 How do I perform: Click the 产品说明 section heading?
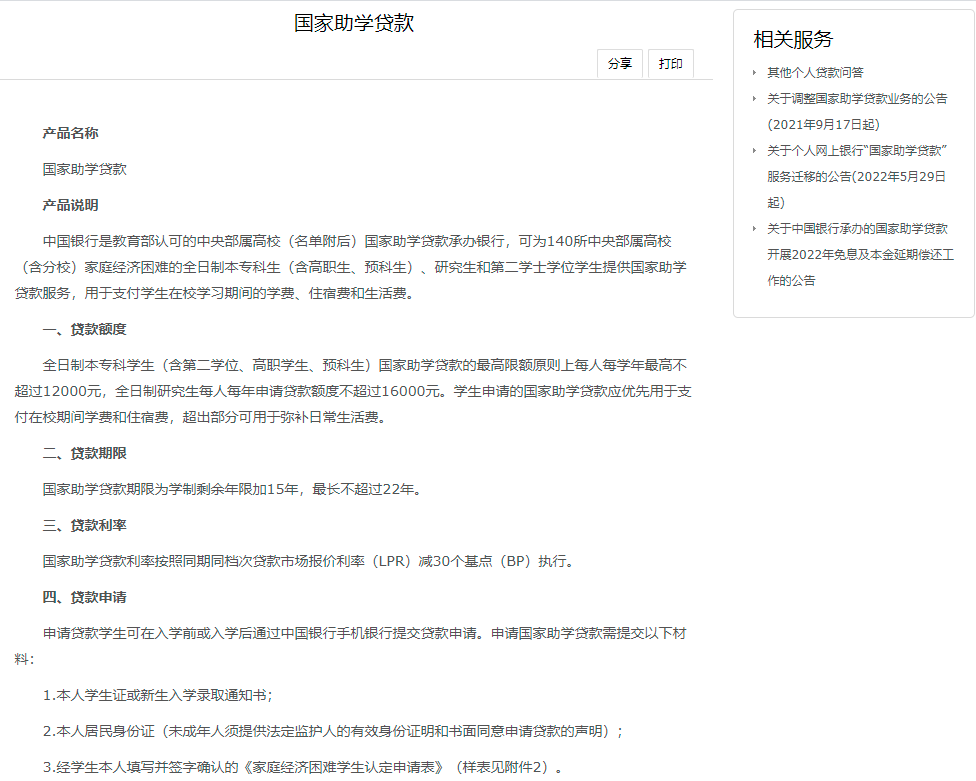pyautogui.click(x=70, y=205)
